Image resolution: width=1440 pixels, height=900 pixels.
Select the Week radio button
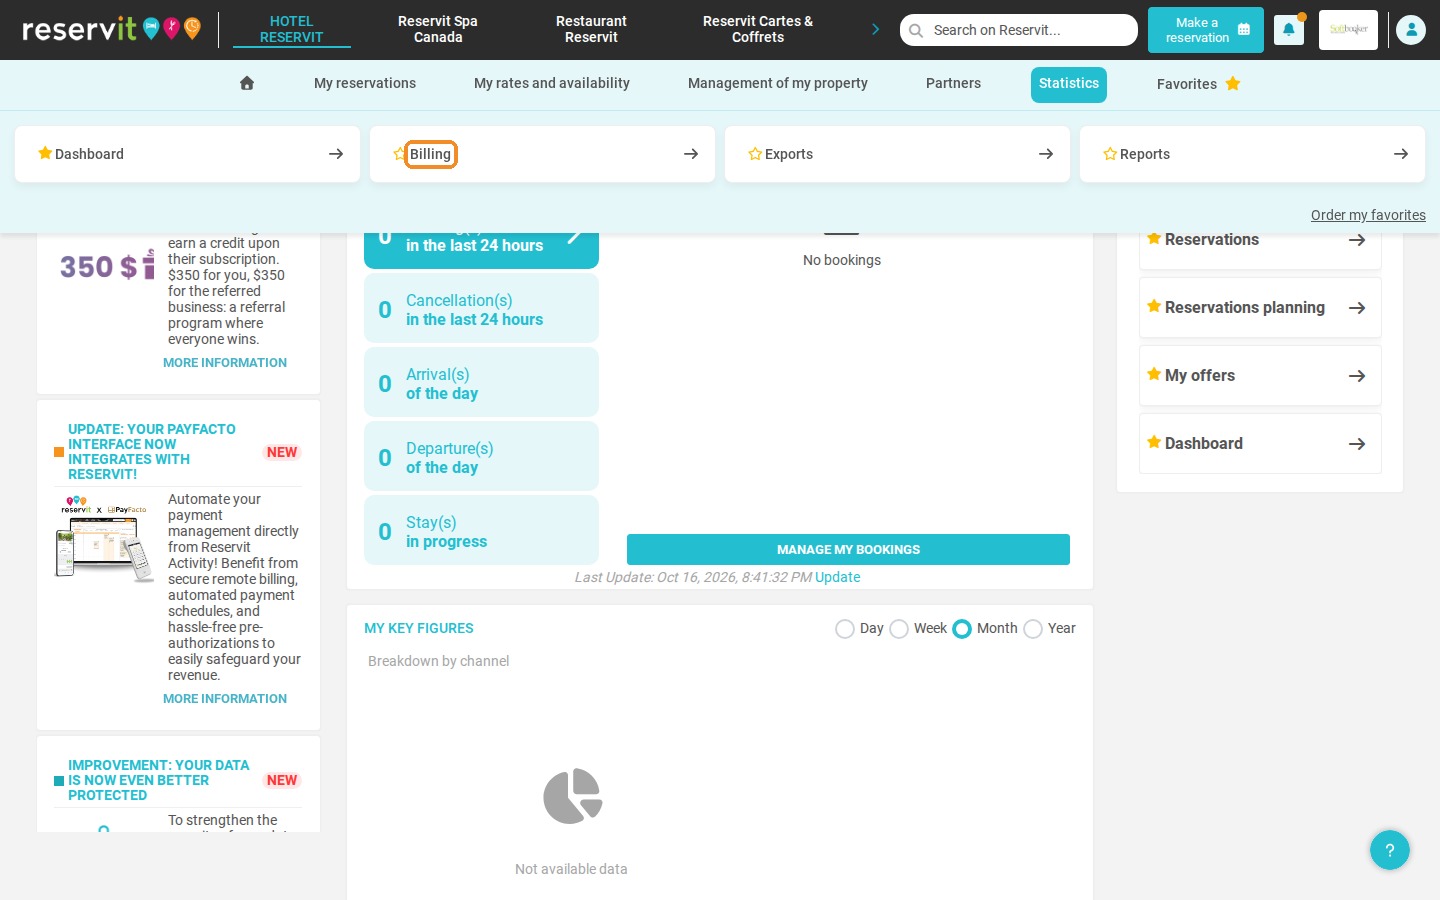point(899,629)
